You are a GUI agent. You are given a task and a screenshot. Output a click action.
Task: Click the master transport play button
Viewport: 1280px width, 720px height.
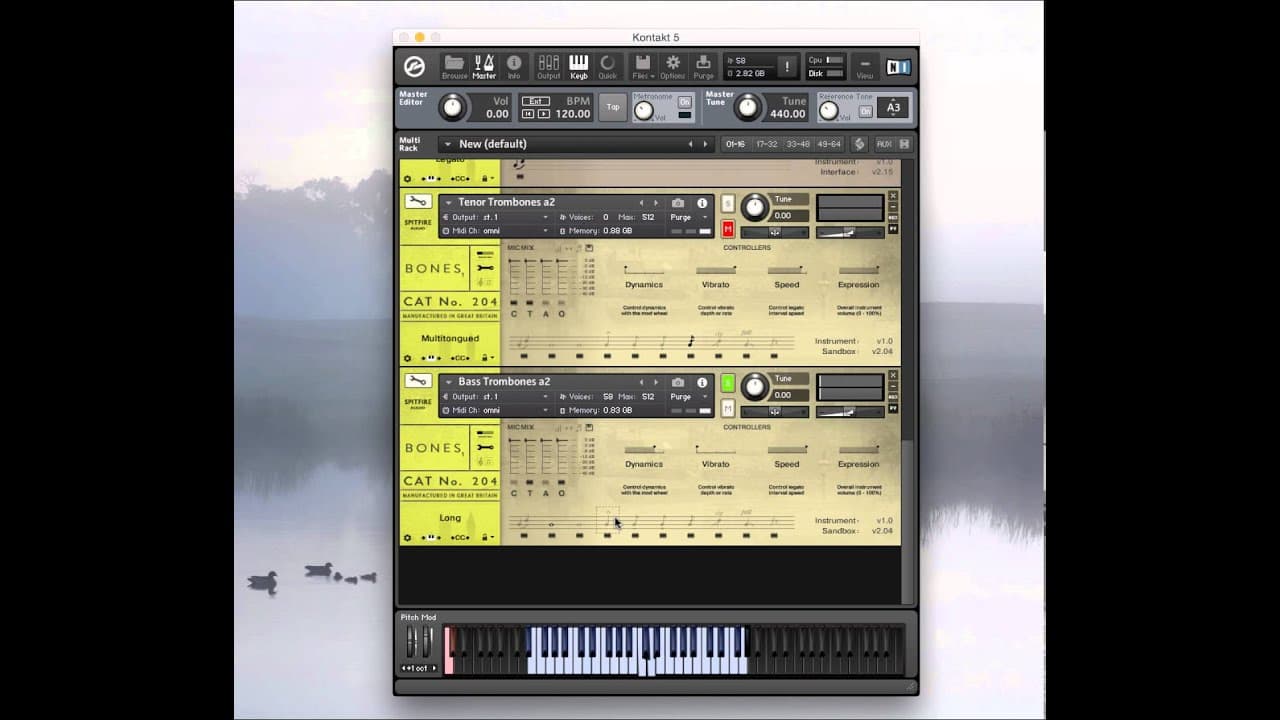(544, 114)
